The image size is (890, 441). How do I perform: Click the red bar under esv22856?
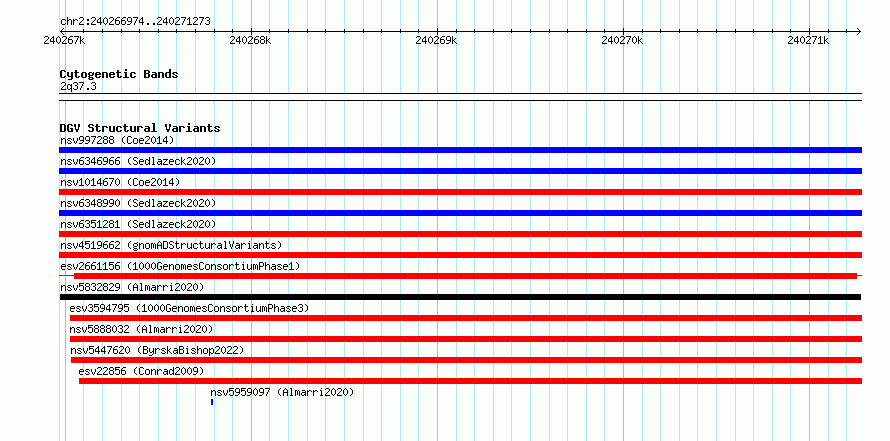pyautogui.click(x=470, y=381)
